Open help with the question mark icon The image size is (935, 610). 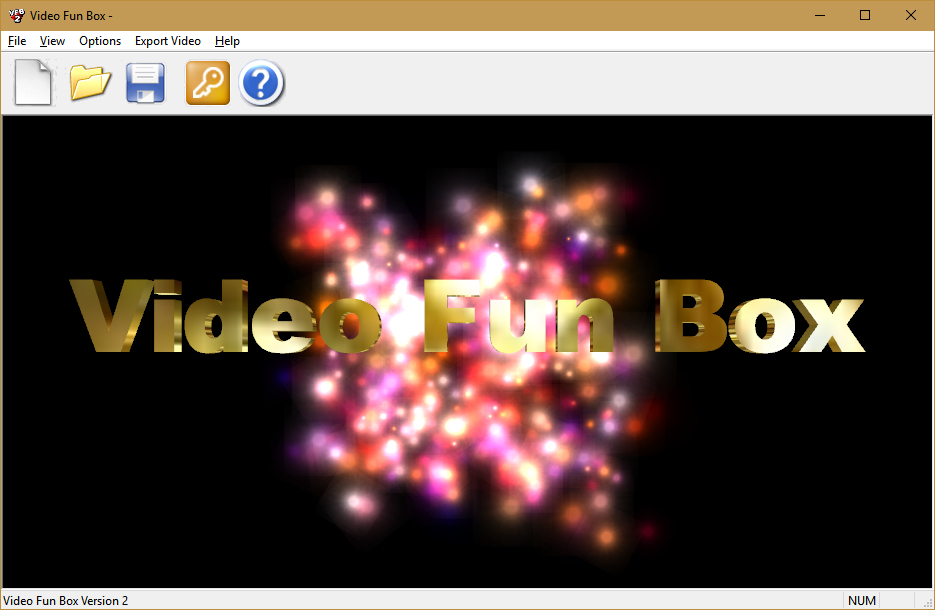click(261, 83)
